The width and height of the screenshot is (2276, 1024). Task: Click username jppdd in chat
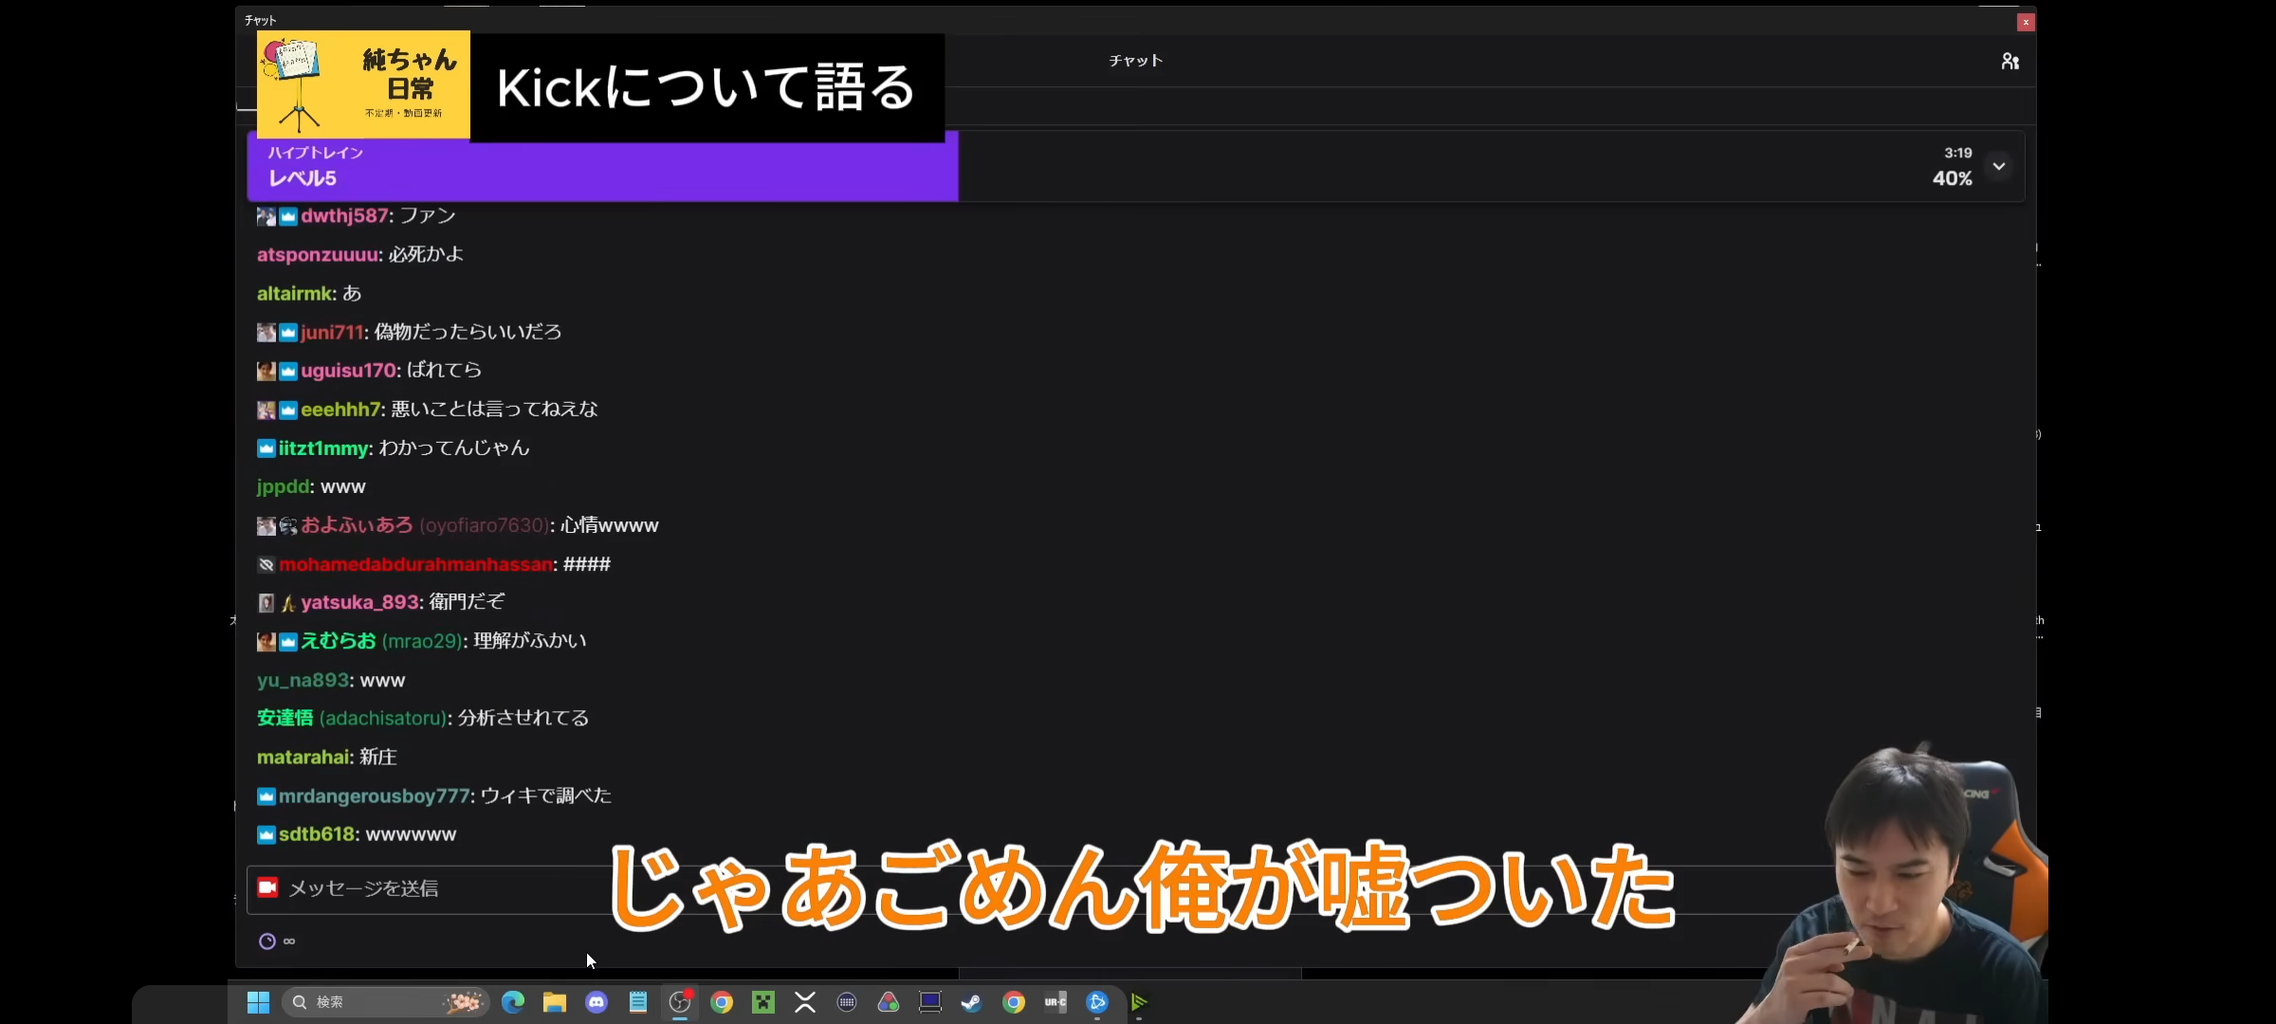(283, 487)
